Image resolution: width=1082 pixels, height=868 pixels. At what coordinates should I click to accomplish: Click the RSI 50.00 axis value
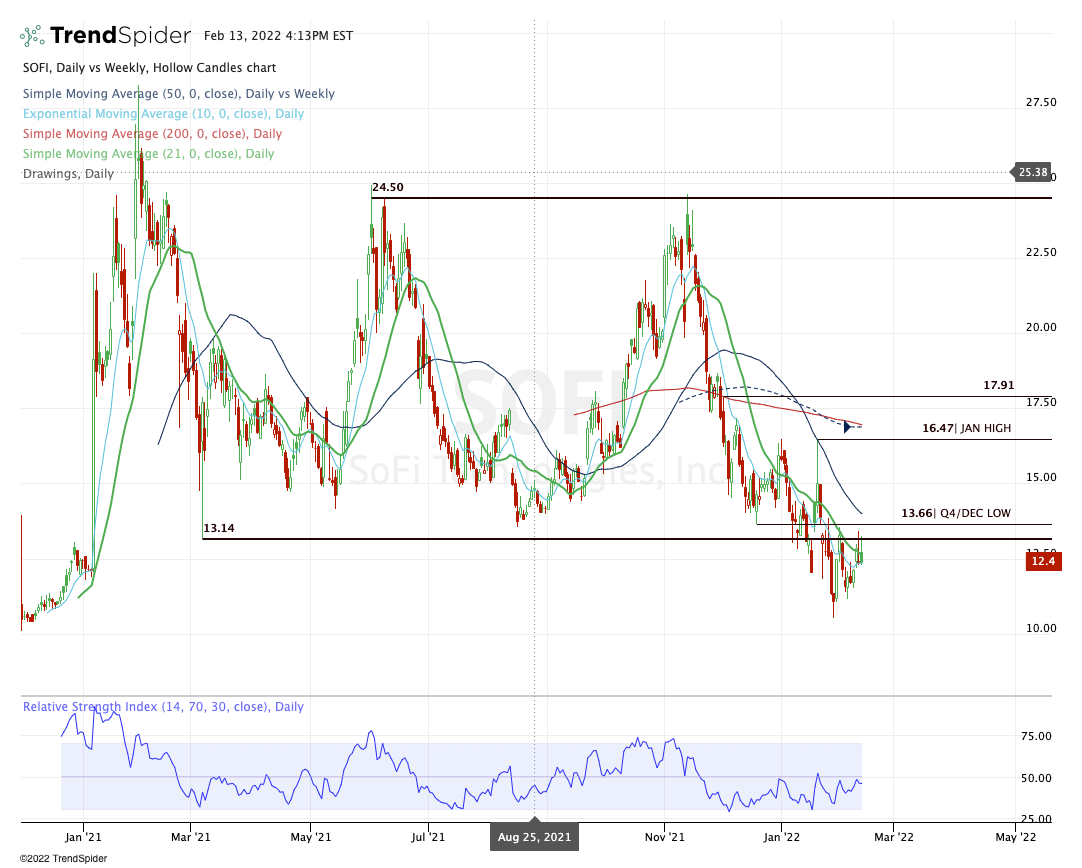[1036, 778]
